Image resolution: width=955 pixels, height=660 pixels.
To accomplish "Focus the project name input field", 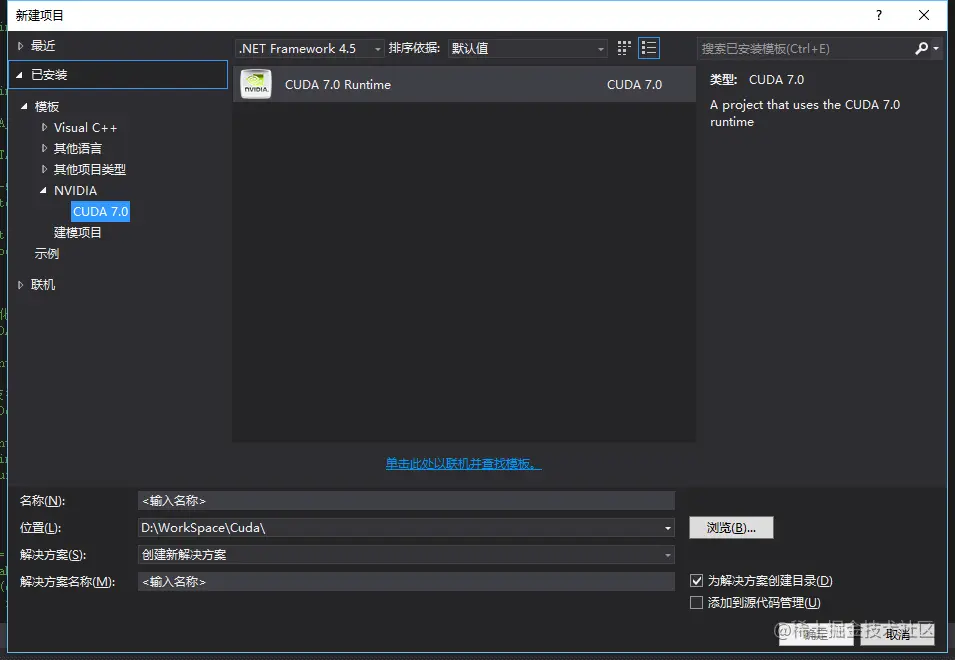I will [406, 500].
